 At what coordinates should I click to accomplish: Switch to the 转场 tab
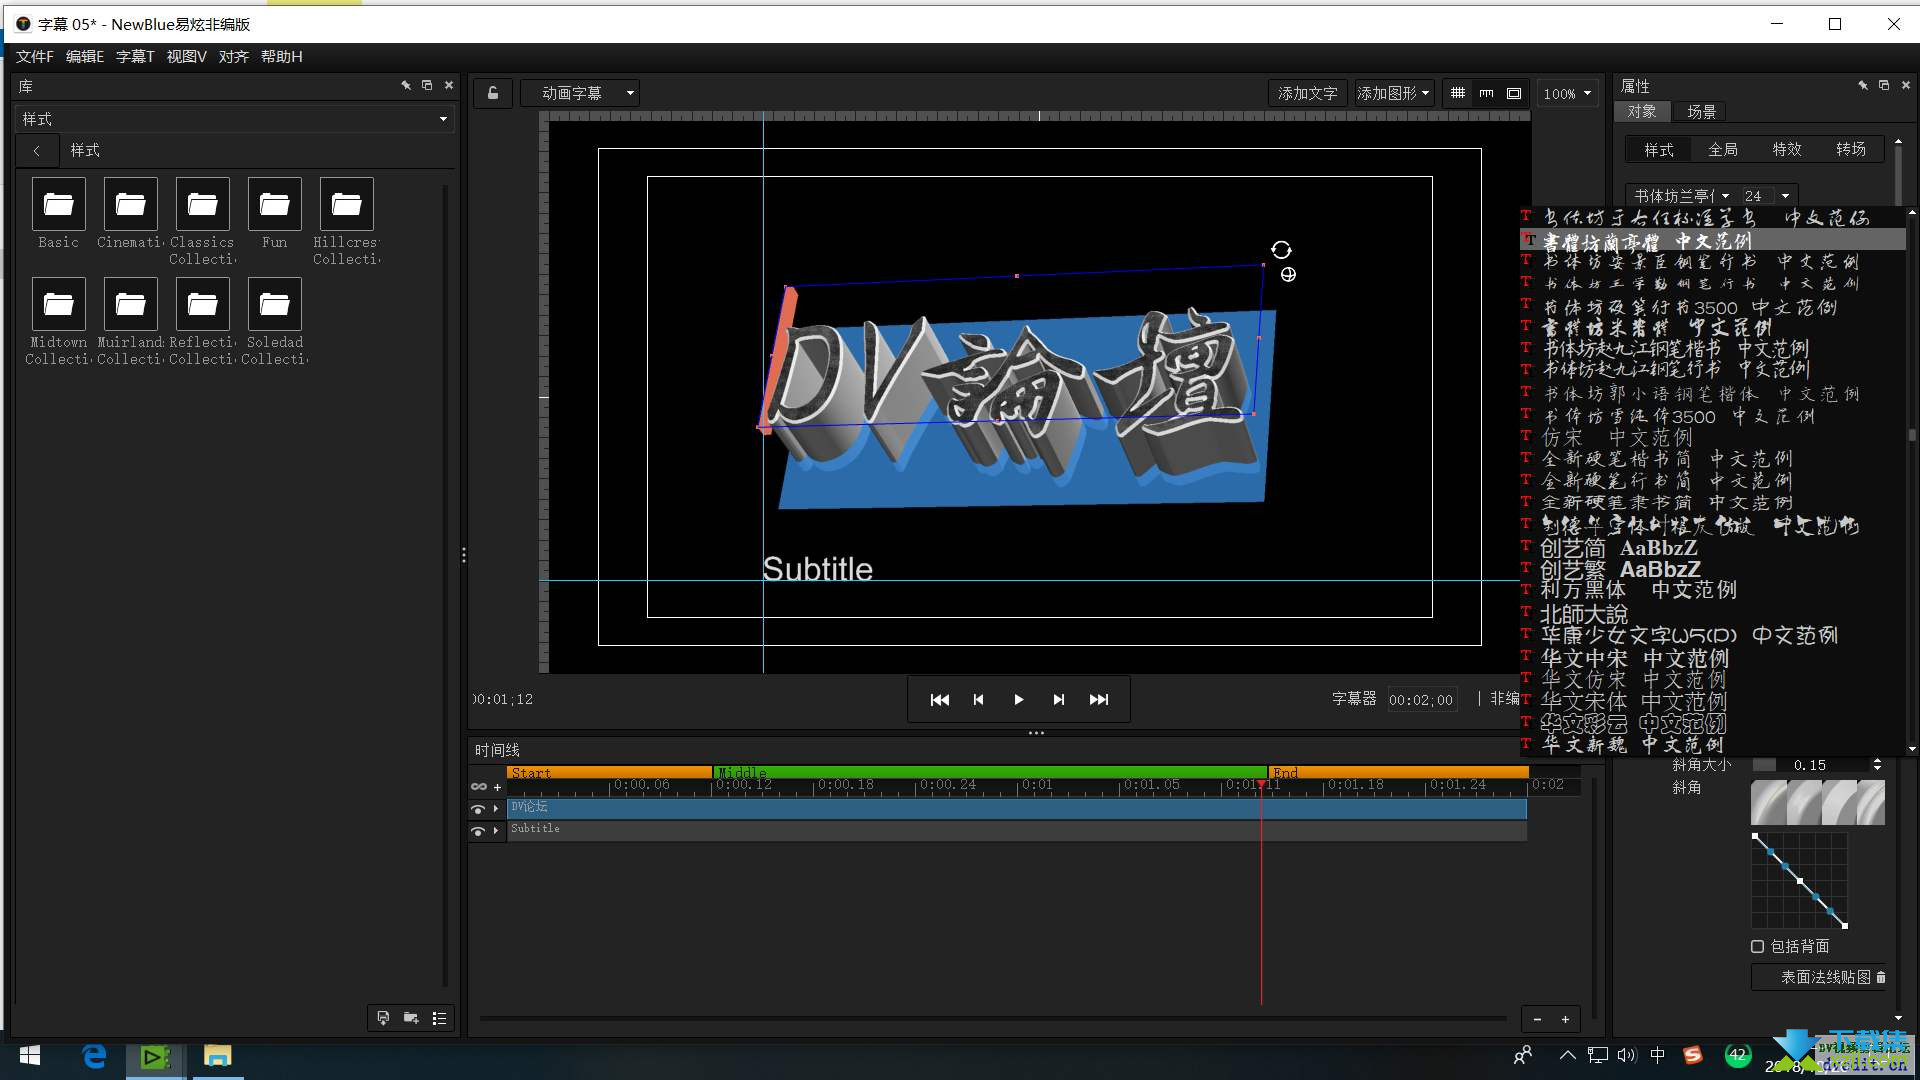click(1851, 150)
